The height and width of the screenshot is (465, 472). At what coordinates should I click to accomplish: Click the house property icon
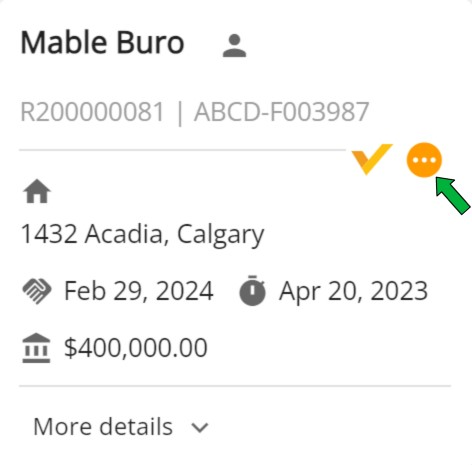point(37,191)
